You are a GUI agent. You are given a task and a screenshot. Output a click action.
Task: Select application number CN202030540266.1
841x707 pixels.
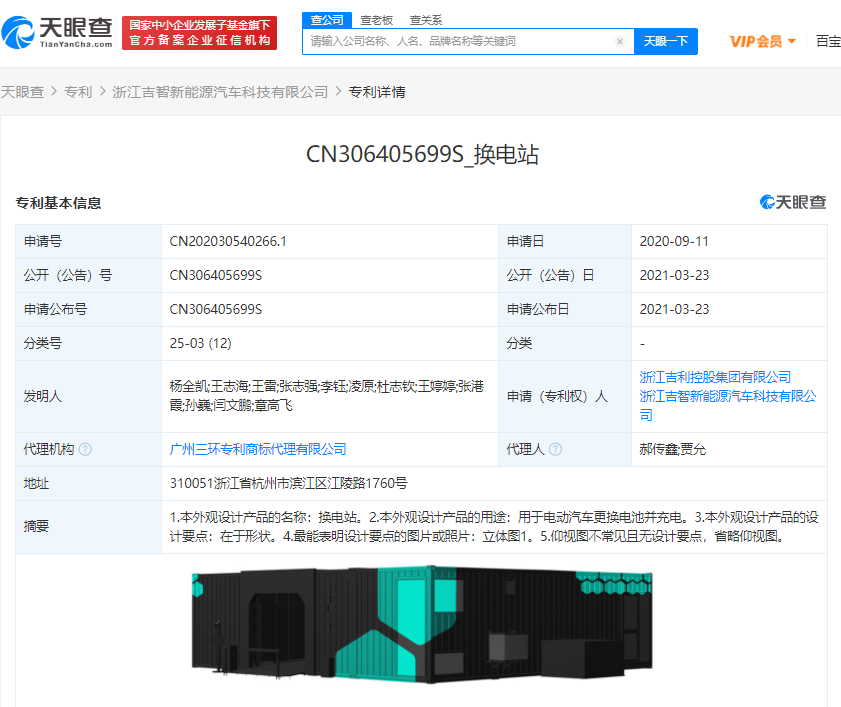228,241
